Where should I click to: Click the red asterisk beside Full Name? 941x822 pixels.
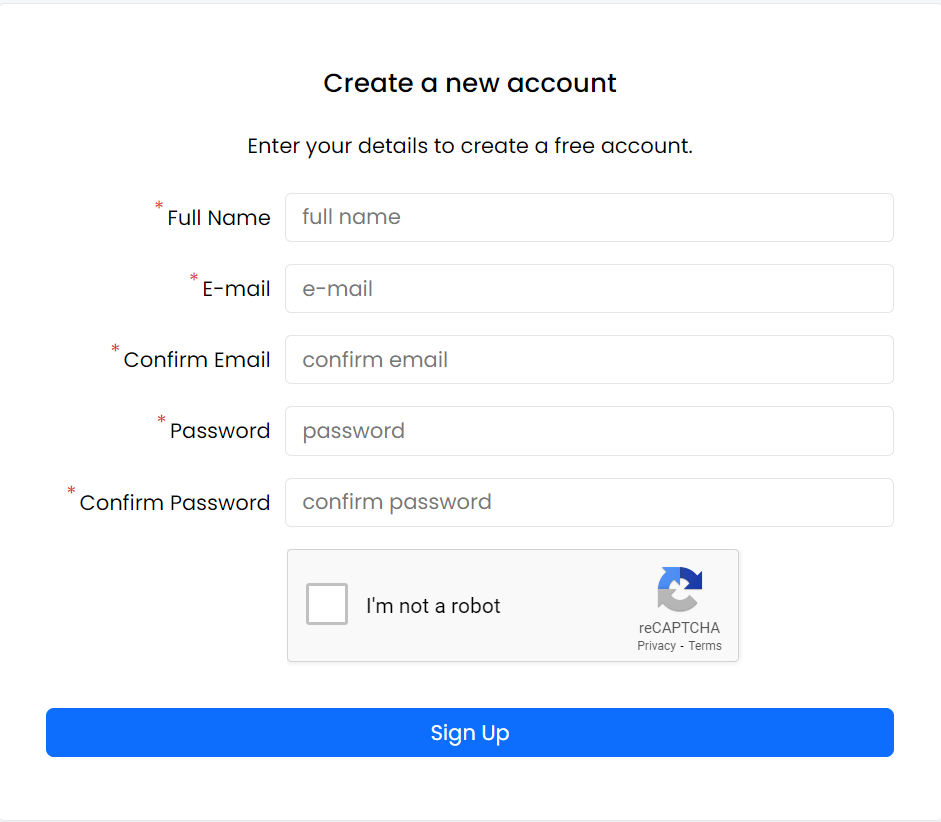(158, 206)
